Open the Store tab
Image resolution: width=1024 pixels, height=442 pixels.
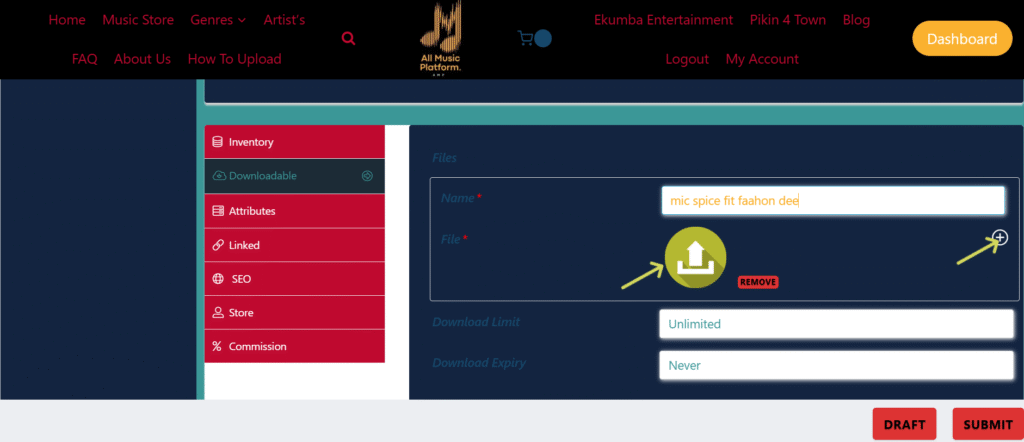point(294,313)
